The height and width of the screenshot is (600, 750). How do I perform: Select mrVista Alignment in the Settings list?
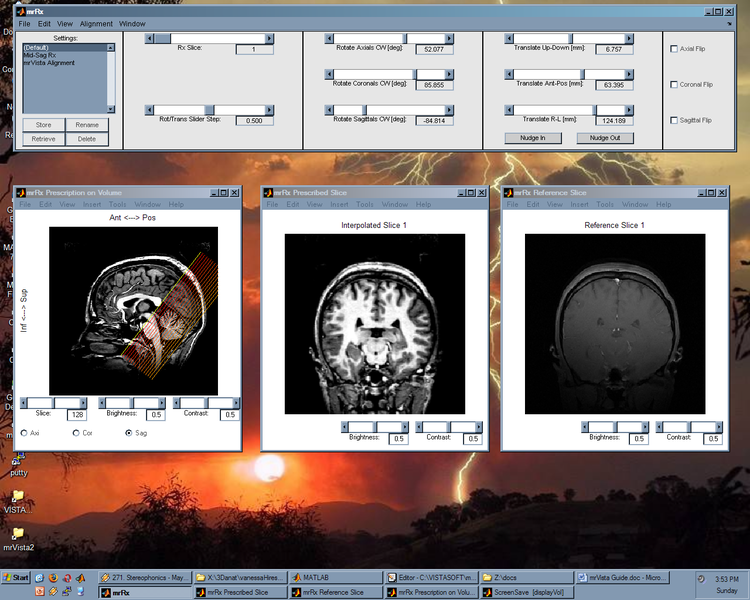pyautogui.click(x=50, y=62)
